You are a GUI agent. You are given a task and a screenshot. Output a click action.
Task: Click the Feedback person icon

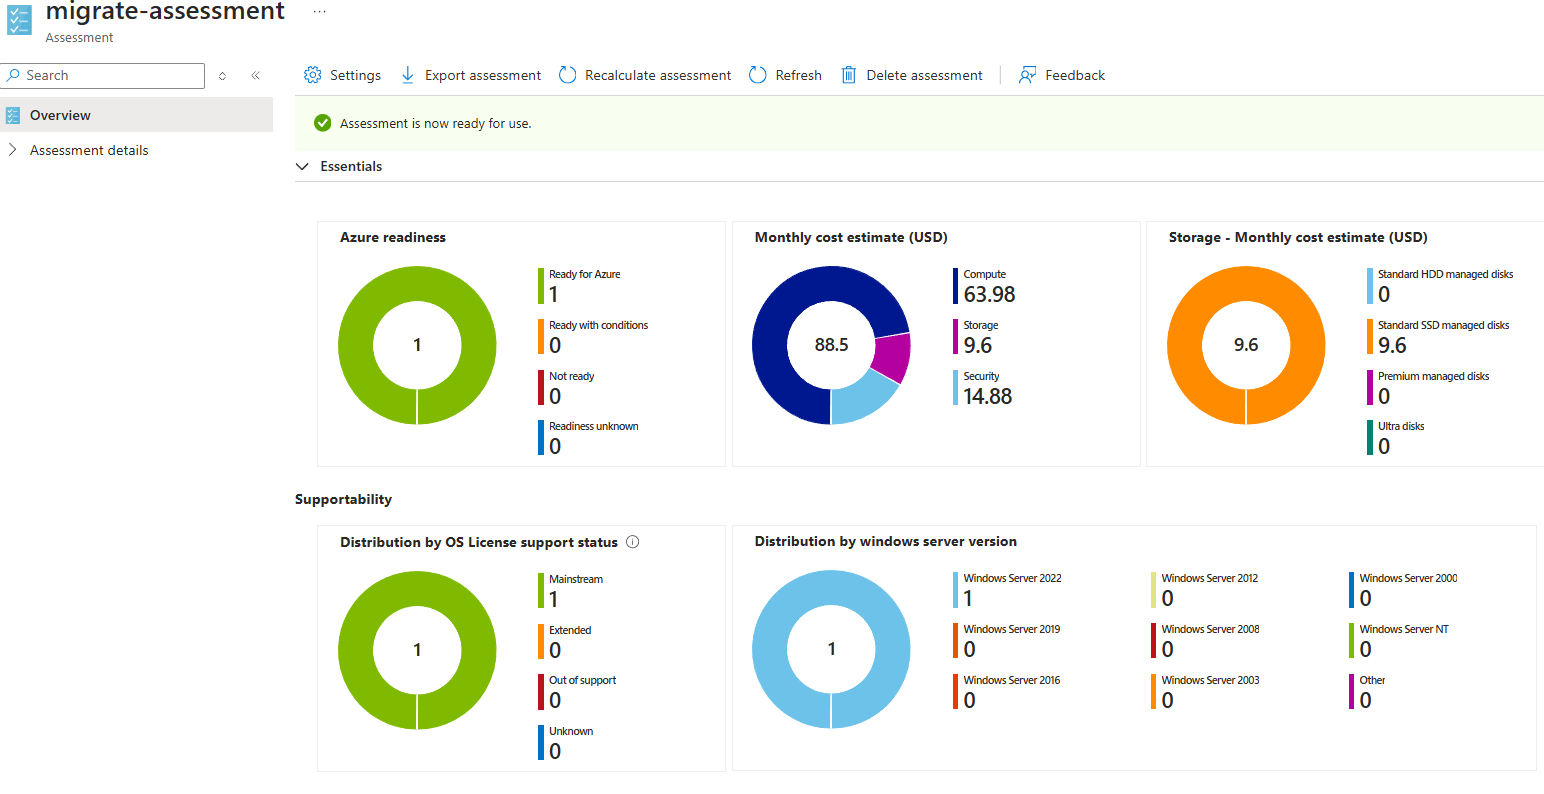(1027, 75)
